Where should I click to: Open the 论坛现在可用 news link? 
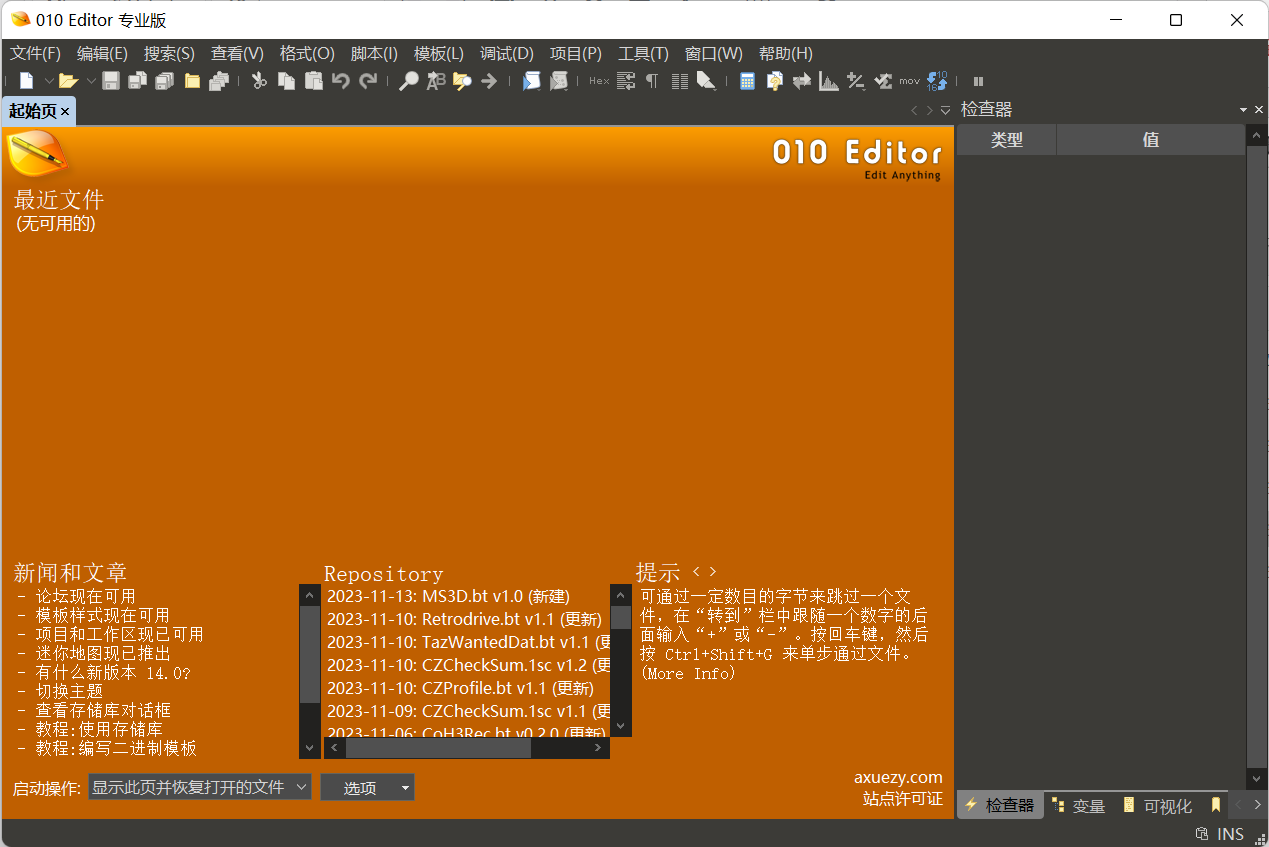tap(85, 597)
